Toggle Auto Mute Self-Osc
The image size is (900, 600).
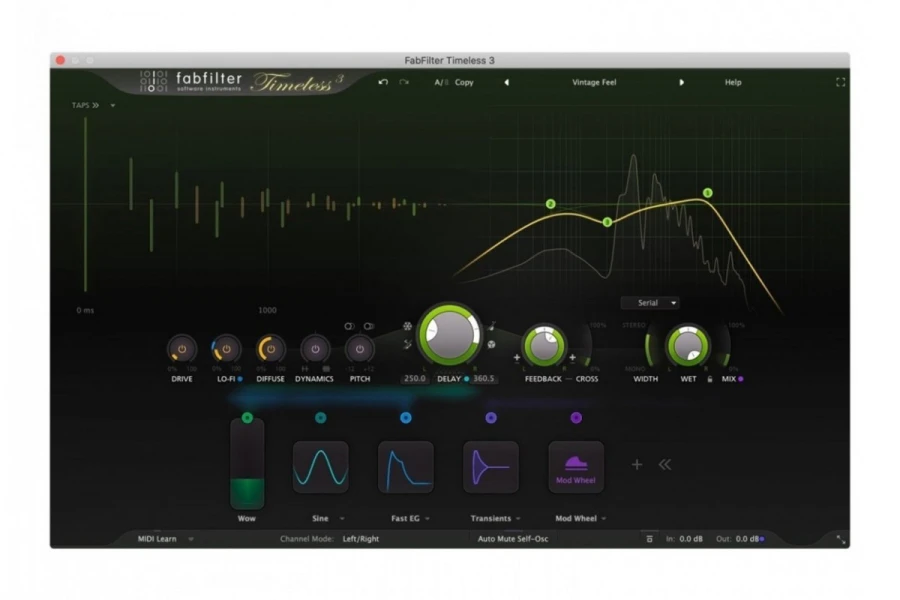click(513, 539)
